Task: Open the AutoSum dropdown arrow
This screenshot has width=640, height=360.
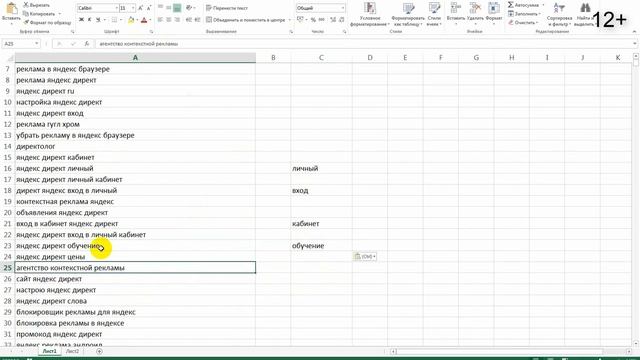Action: (543, 5)
